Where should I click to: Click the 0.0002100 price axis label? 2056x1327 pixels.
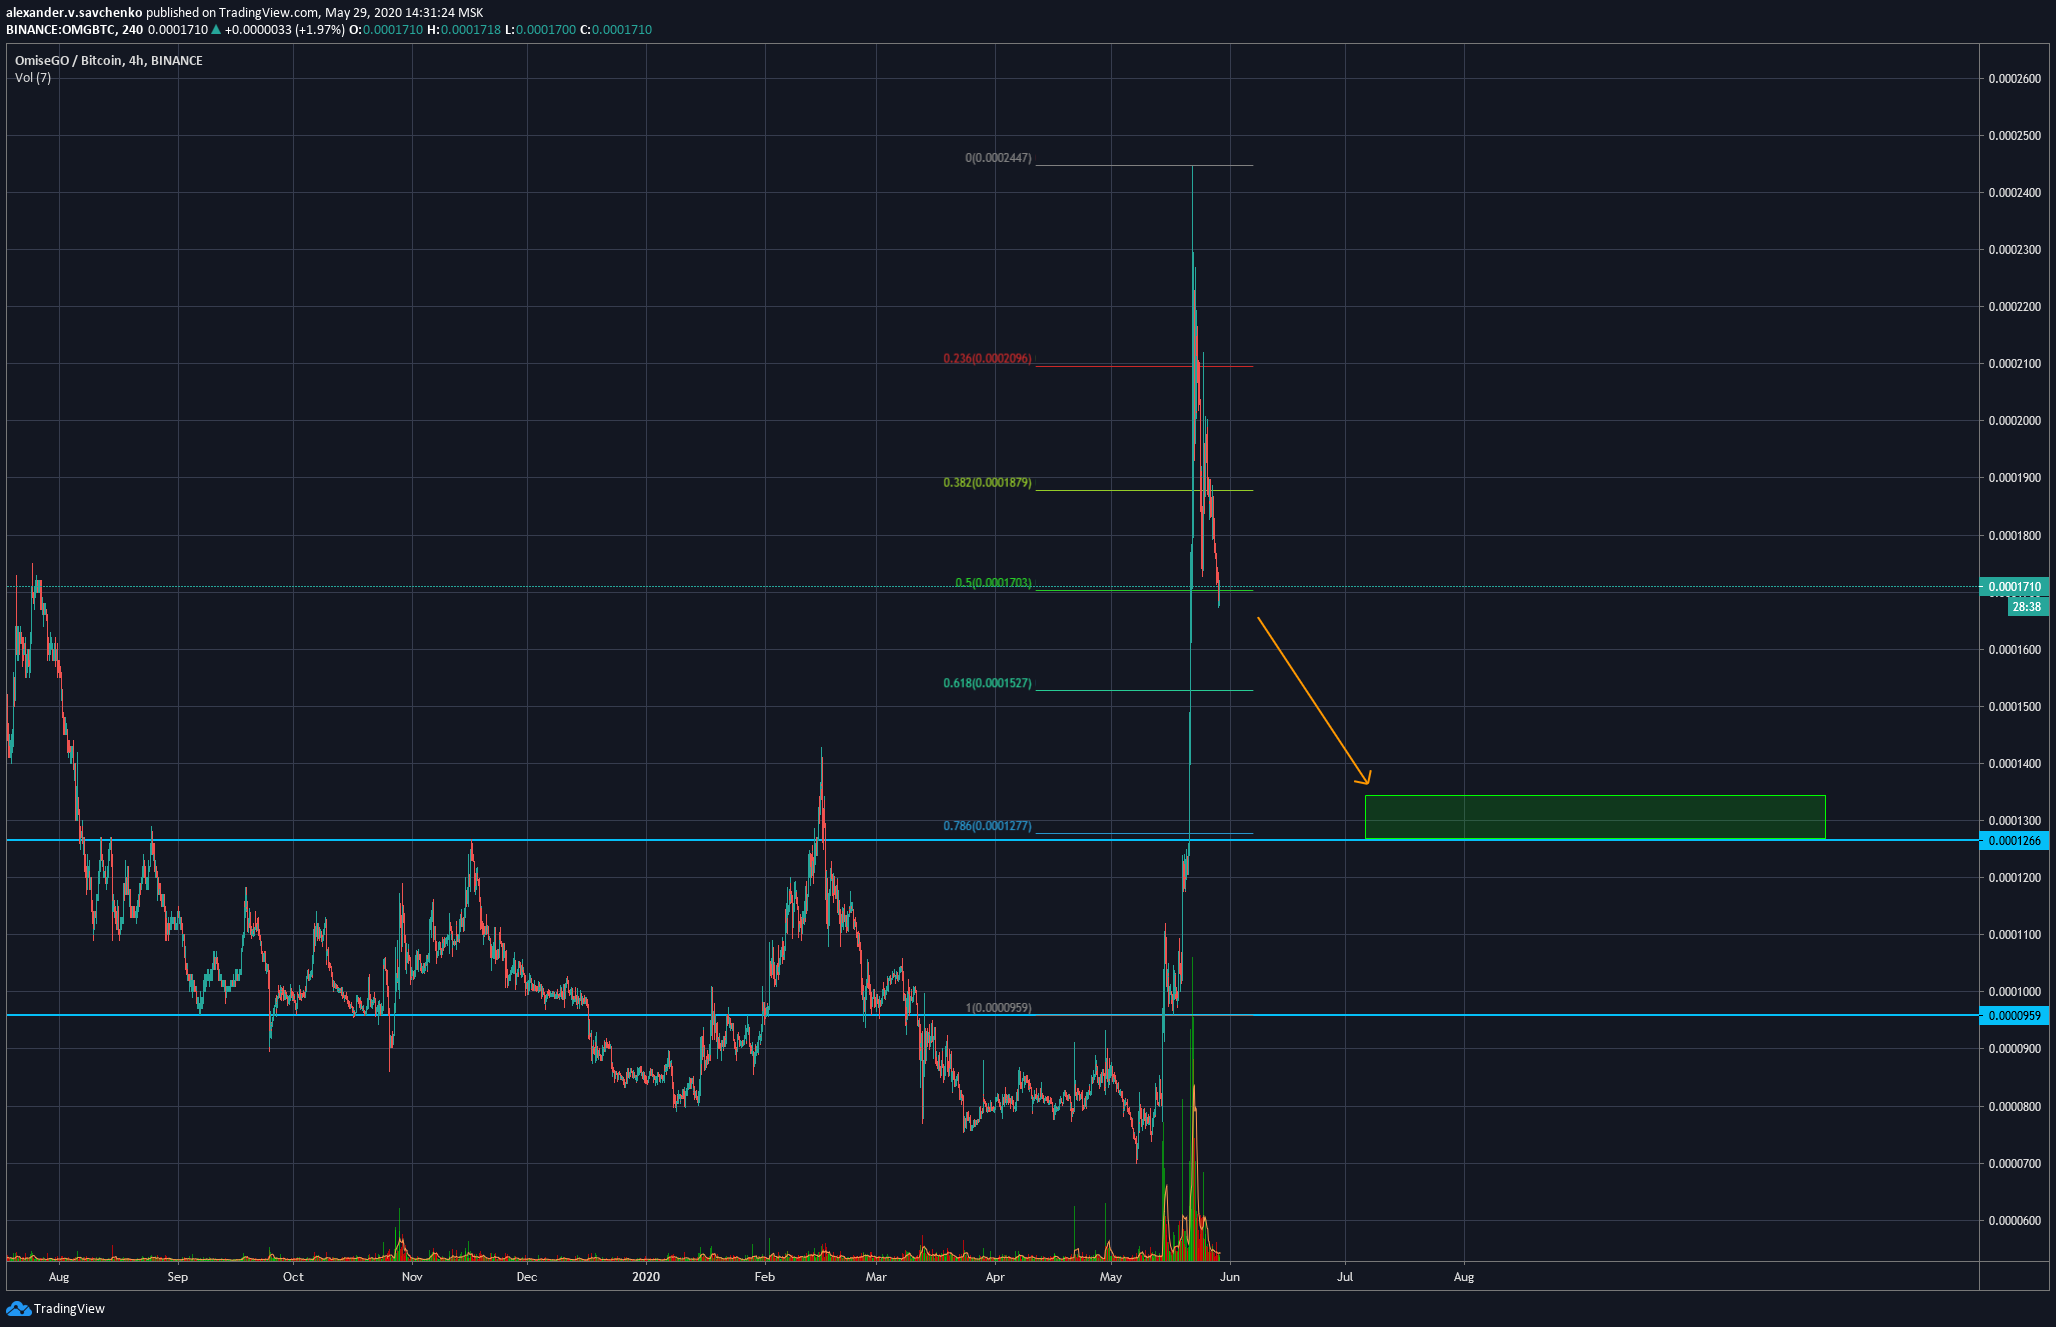click(x=2014, y=364)
